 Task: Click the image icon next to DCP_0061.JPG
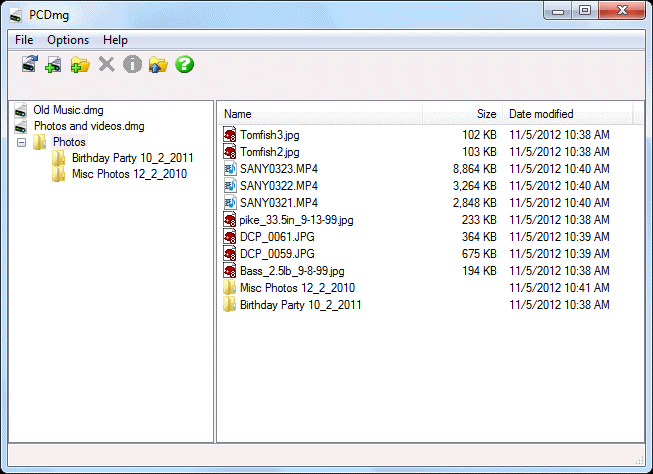click(230, 237)
